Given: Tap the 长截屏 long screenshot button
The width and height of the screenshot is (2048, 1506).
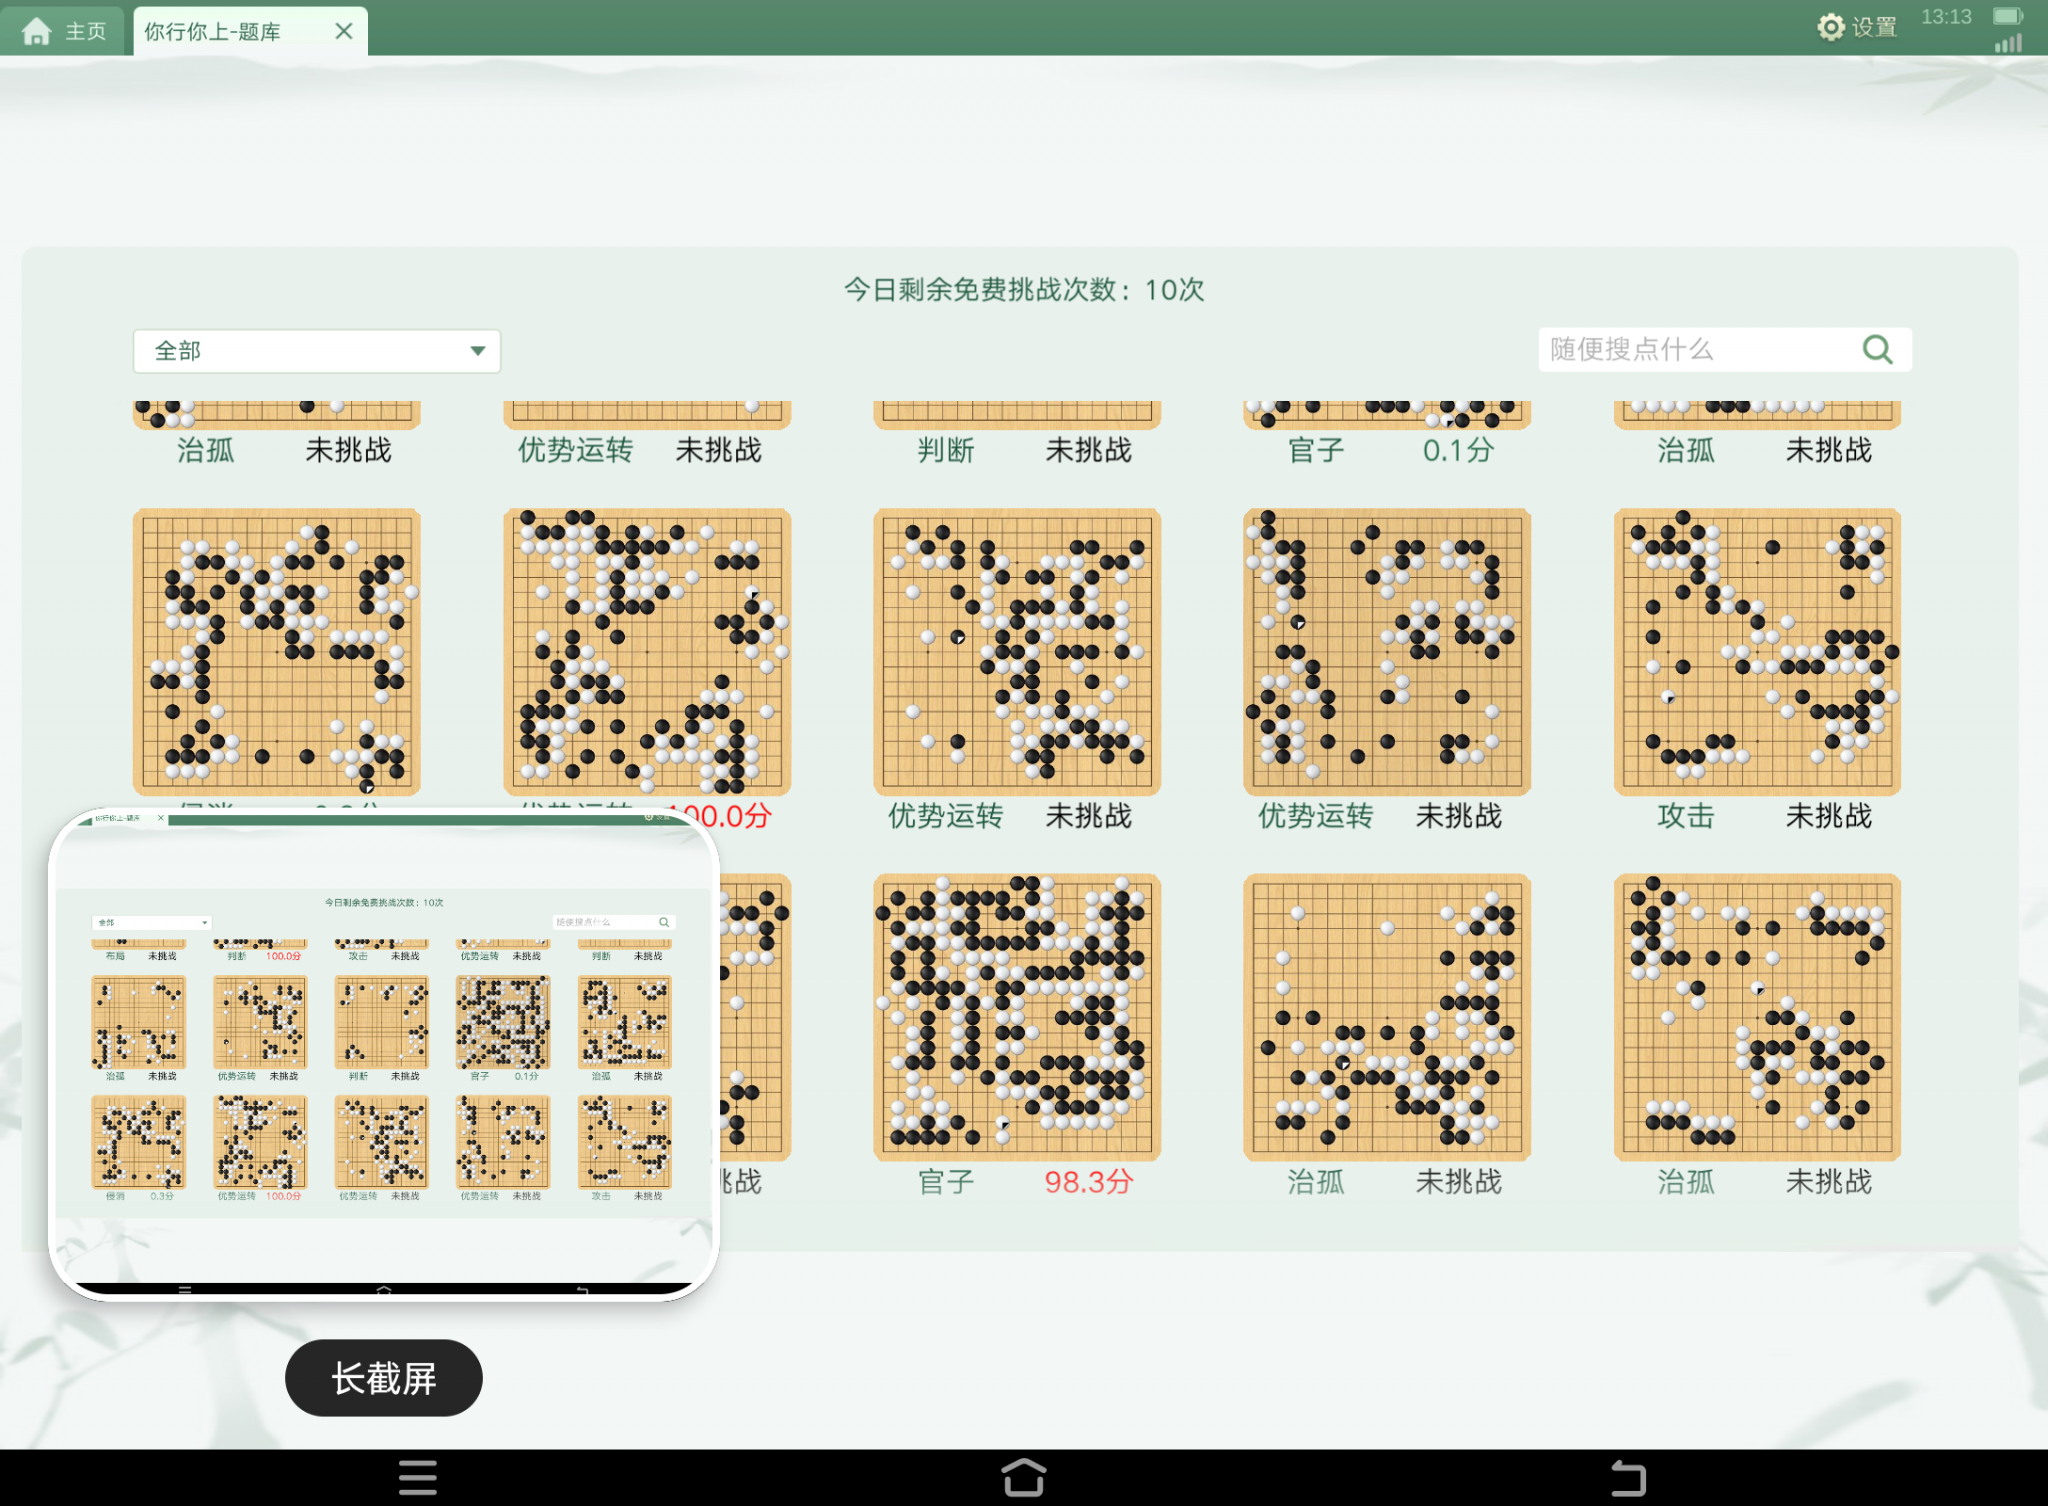Looking at the screenshot, I should tap(384, 1378).
